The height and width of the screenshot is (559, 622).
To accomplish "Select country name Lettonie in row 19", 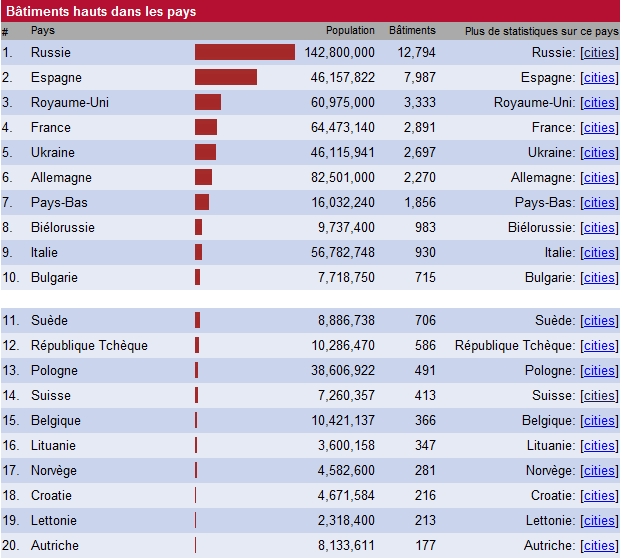I will (54, 520).
